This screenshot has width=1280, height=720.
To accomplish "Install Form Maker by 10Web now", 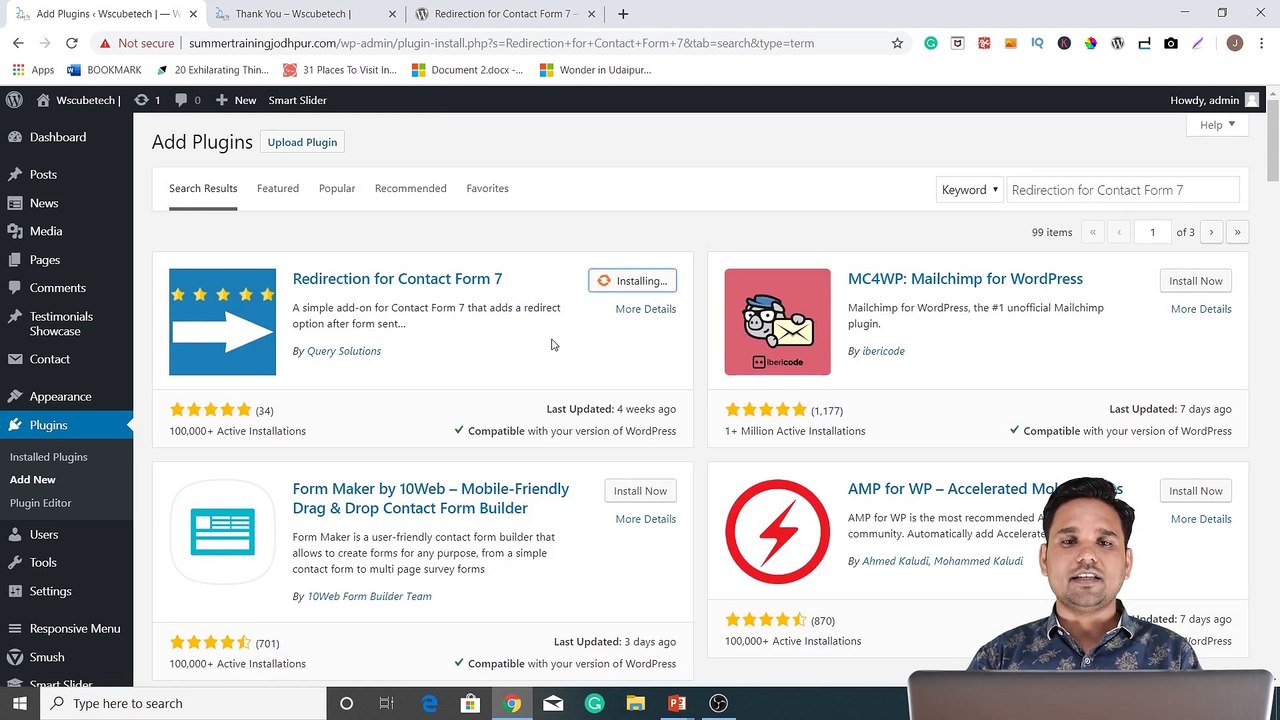I will click(x=640, y=491).
